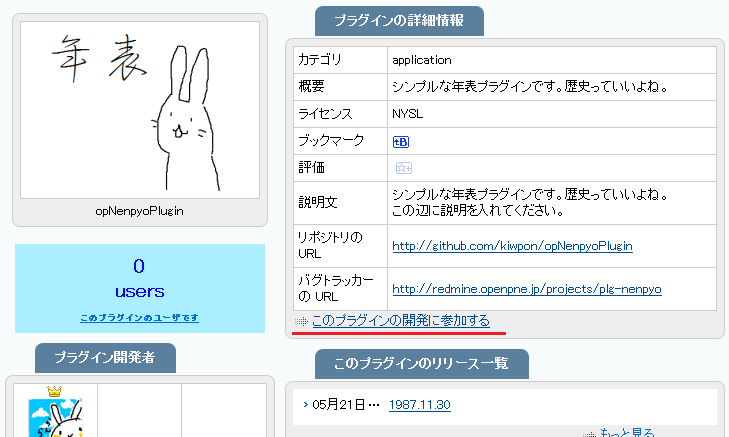The width and height of the screenshot is (729, 437).
Task: Click the small icon before もっと見る
Action: 590,433
